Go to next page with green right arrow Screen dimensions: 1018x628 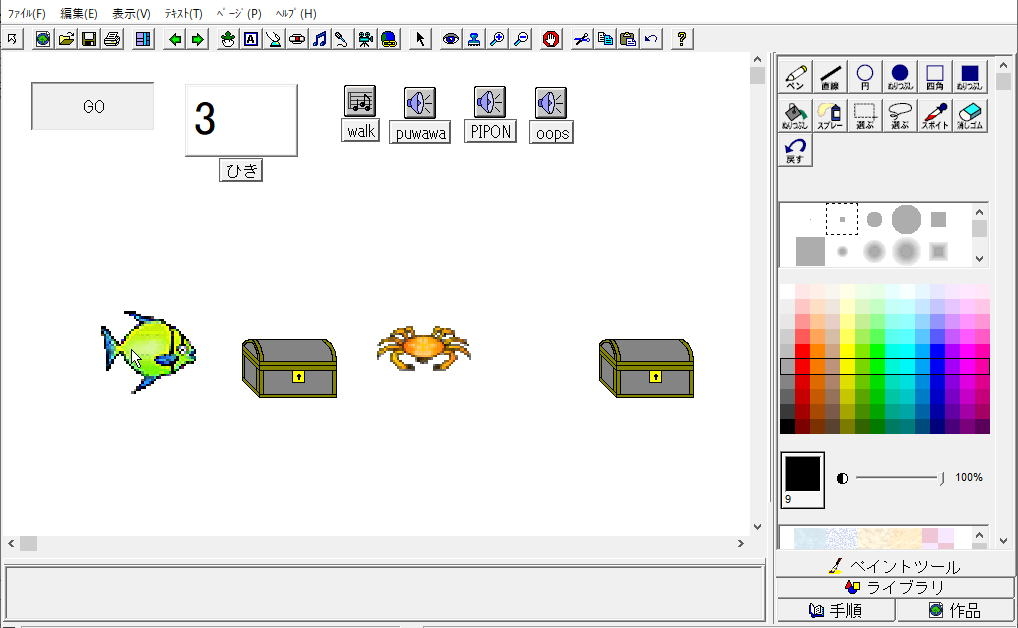point(197,39)
